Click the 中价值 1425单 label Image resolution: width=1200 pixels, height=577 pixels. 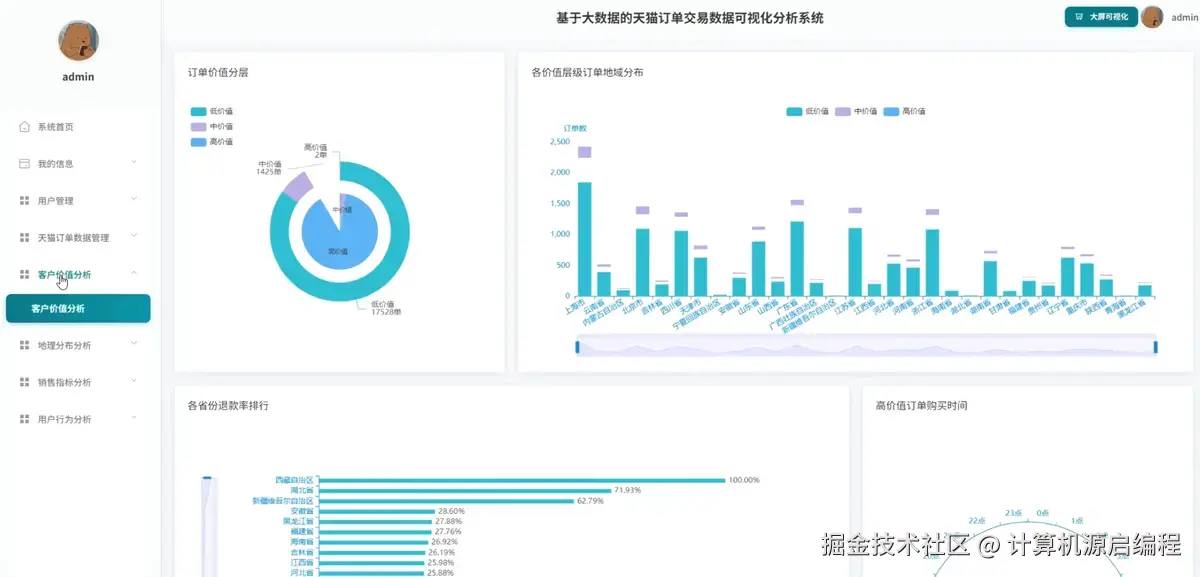(x=269, y=167)
